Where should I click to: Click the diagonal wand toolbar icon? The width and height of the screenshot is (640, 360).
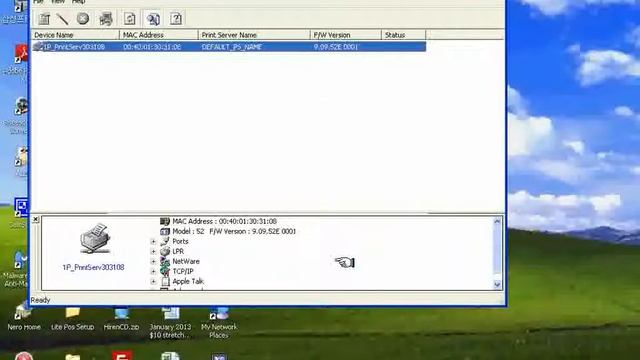(62, 19)
